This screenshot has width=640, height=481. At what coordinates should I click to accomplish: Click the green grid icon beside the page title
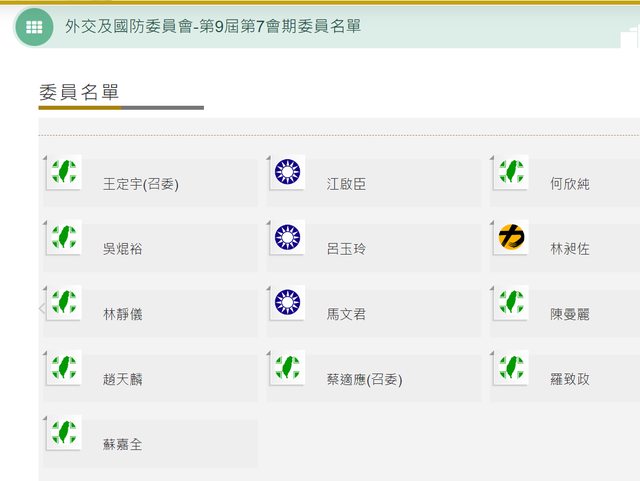(34, 27)
